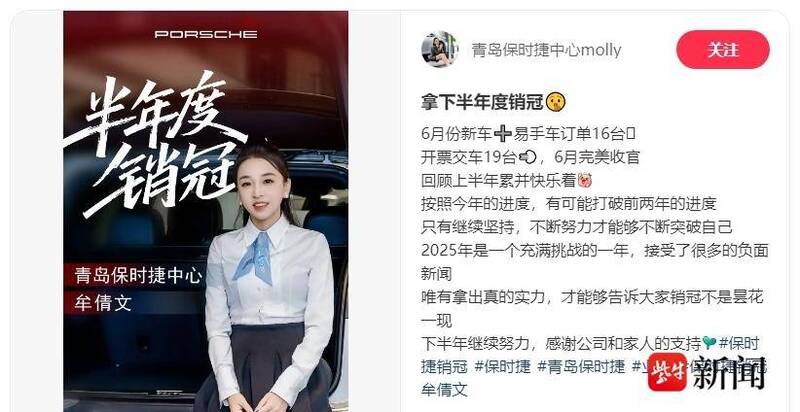
Task: Click the dash emoji after 开票交车19台
Action: [527, 157]
